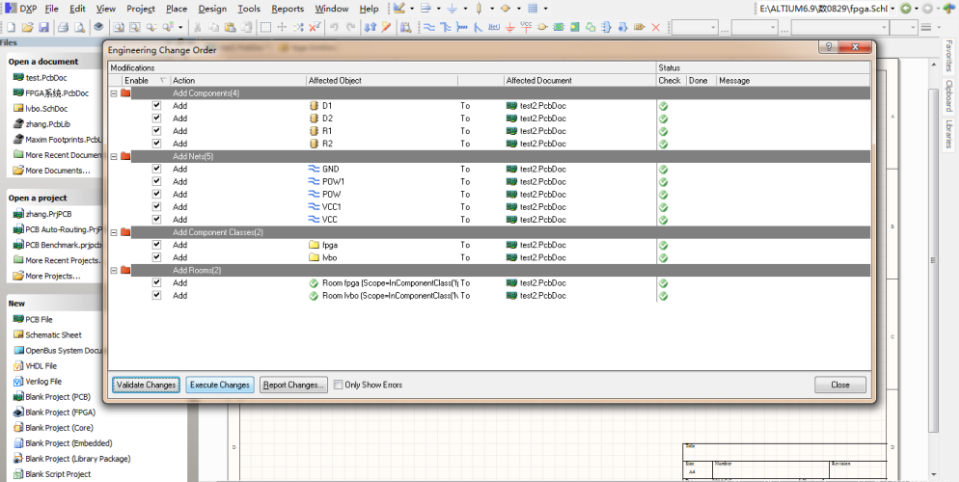Viewport: 959px width, 482px height.
Task: Open the Reports menu
Action: (287, 9)
